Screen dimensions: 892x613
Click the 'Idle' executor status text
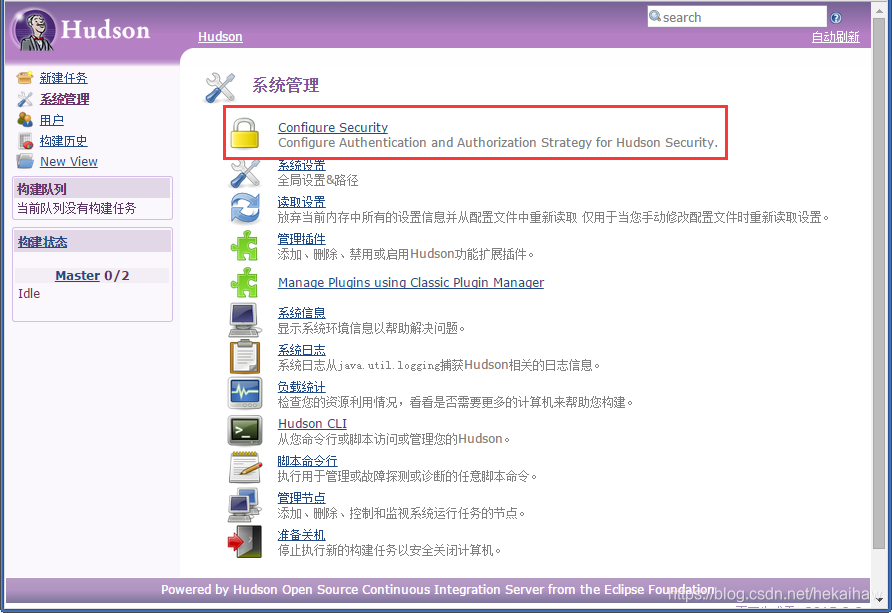click(29, 293)
